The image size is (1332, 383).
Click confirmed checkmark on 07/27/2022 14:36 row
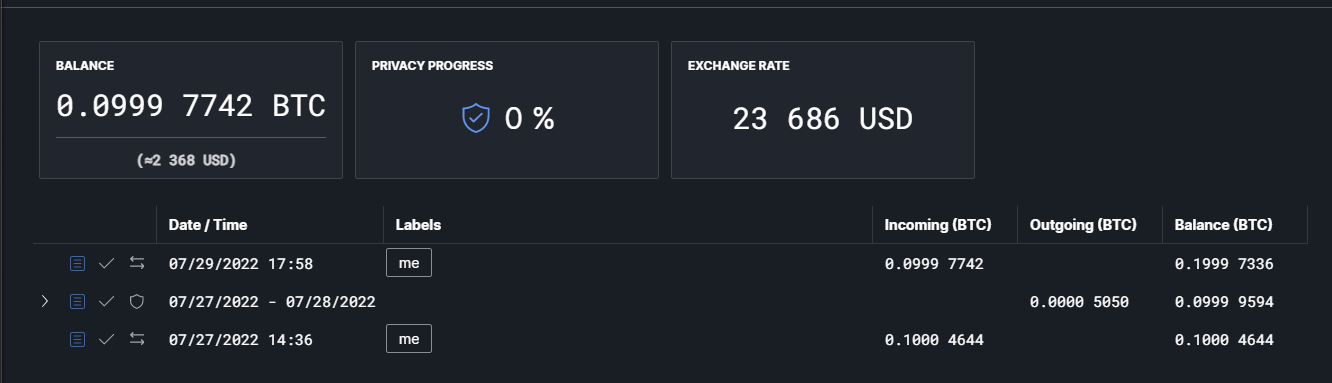coord(107,339)
